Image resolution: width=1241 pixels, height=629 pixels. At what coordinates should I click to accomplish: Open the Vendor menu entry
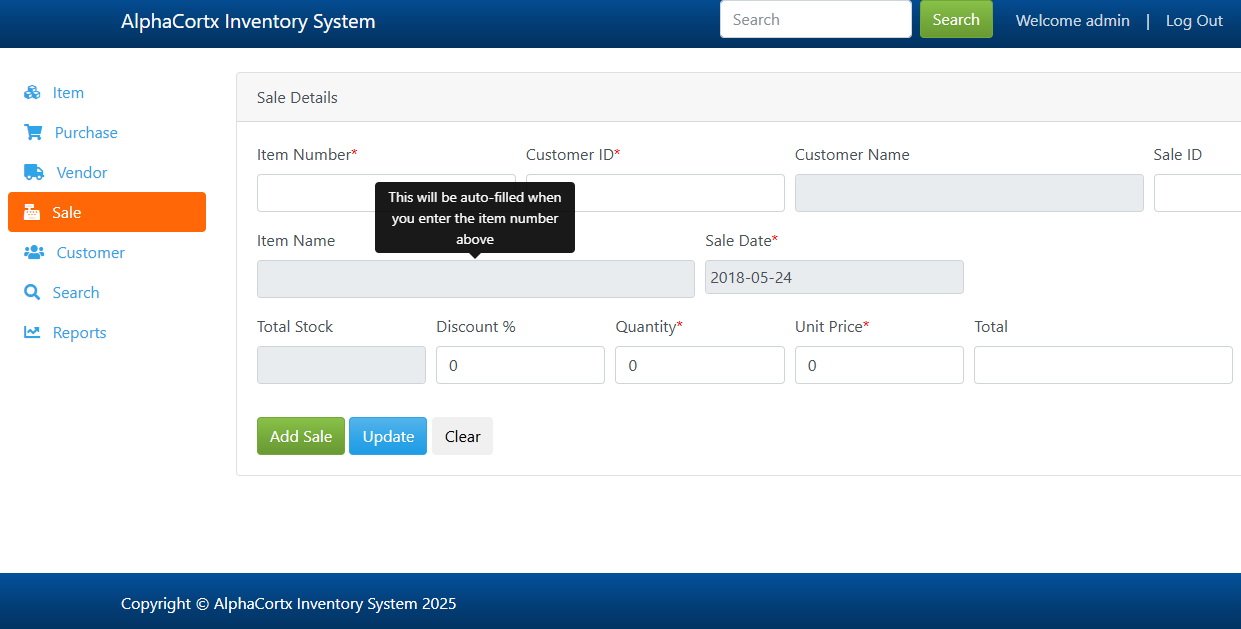[107, 173]
